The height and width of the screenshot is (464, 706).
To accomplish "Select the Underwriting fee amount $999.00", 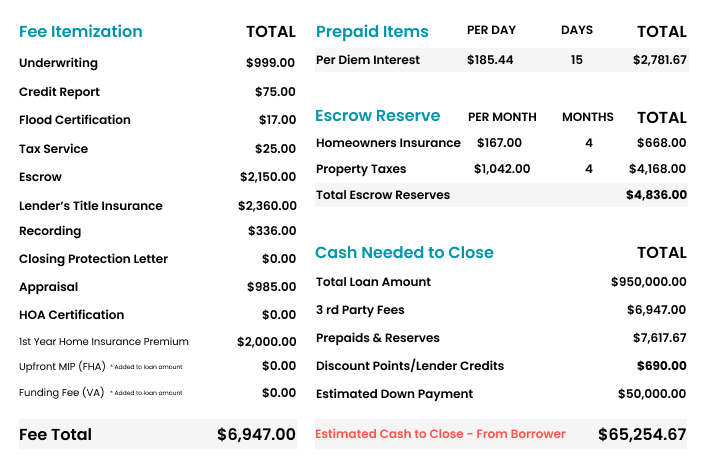I will tap(270, 63).
